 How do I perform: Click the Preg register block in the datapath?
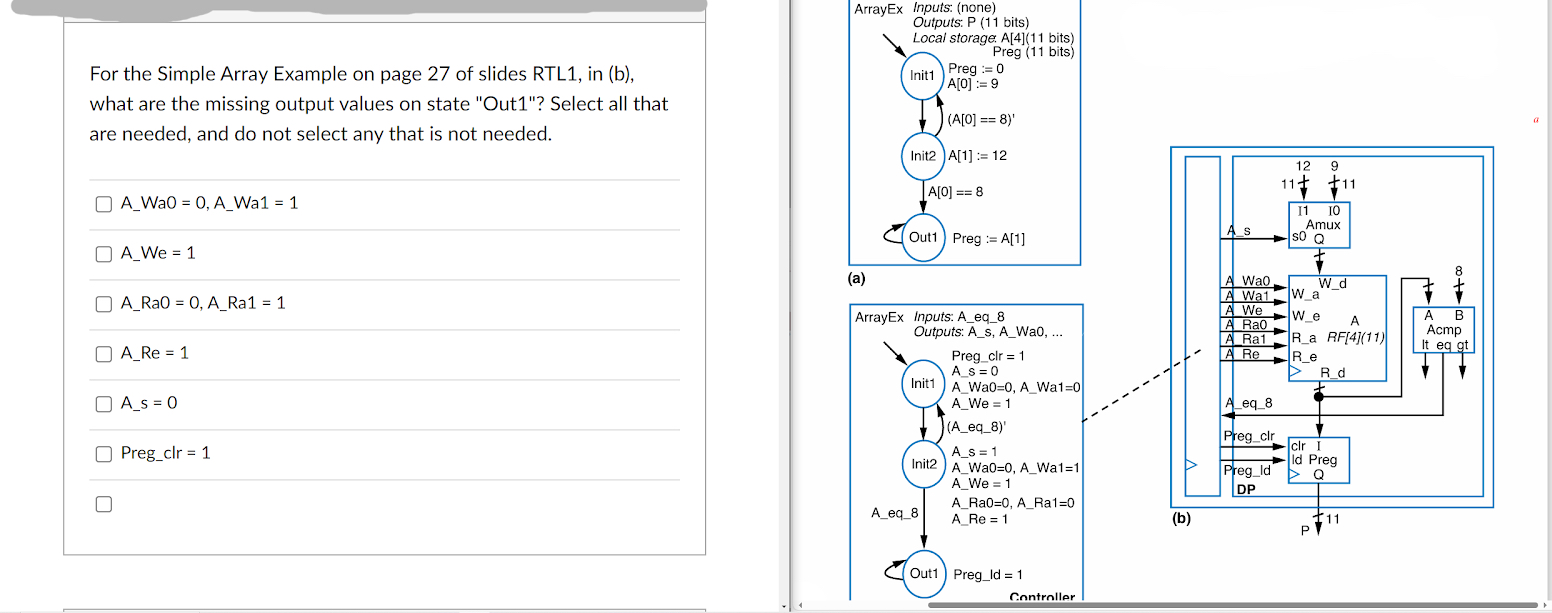pos(1319,461)
